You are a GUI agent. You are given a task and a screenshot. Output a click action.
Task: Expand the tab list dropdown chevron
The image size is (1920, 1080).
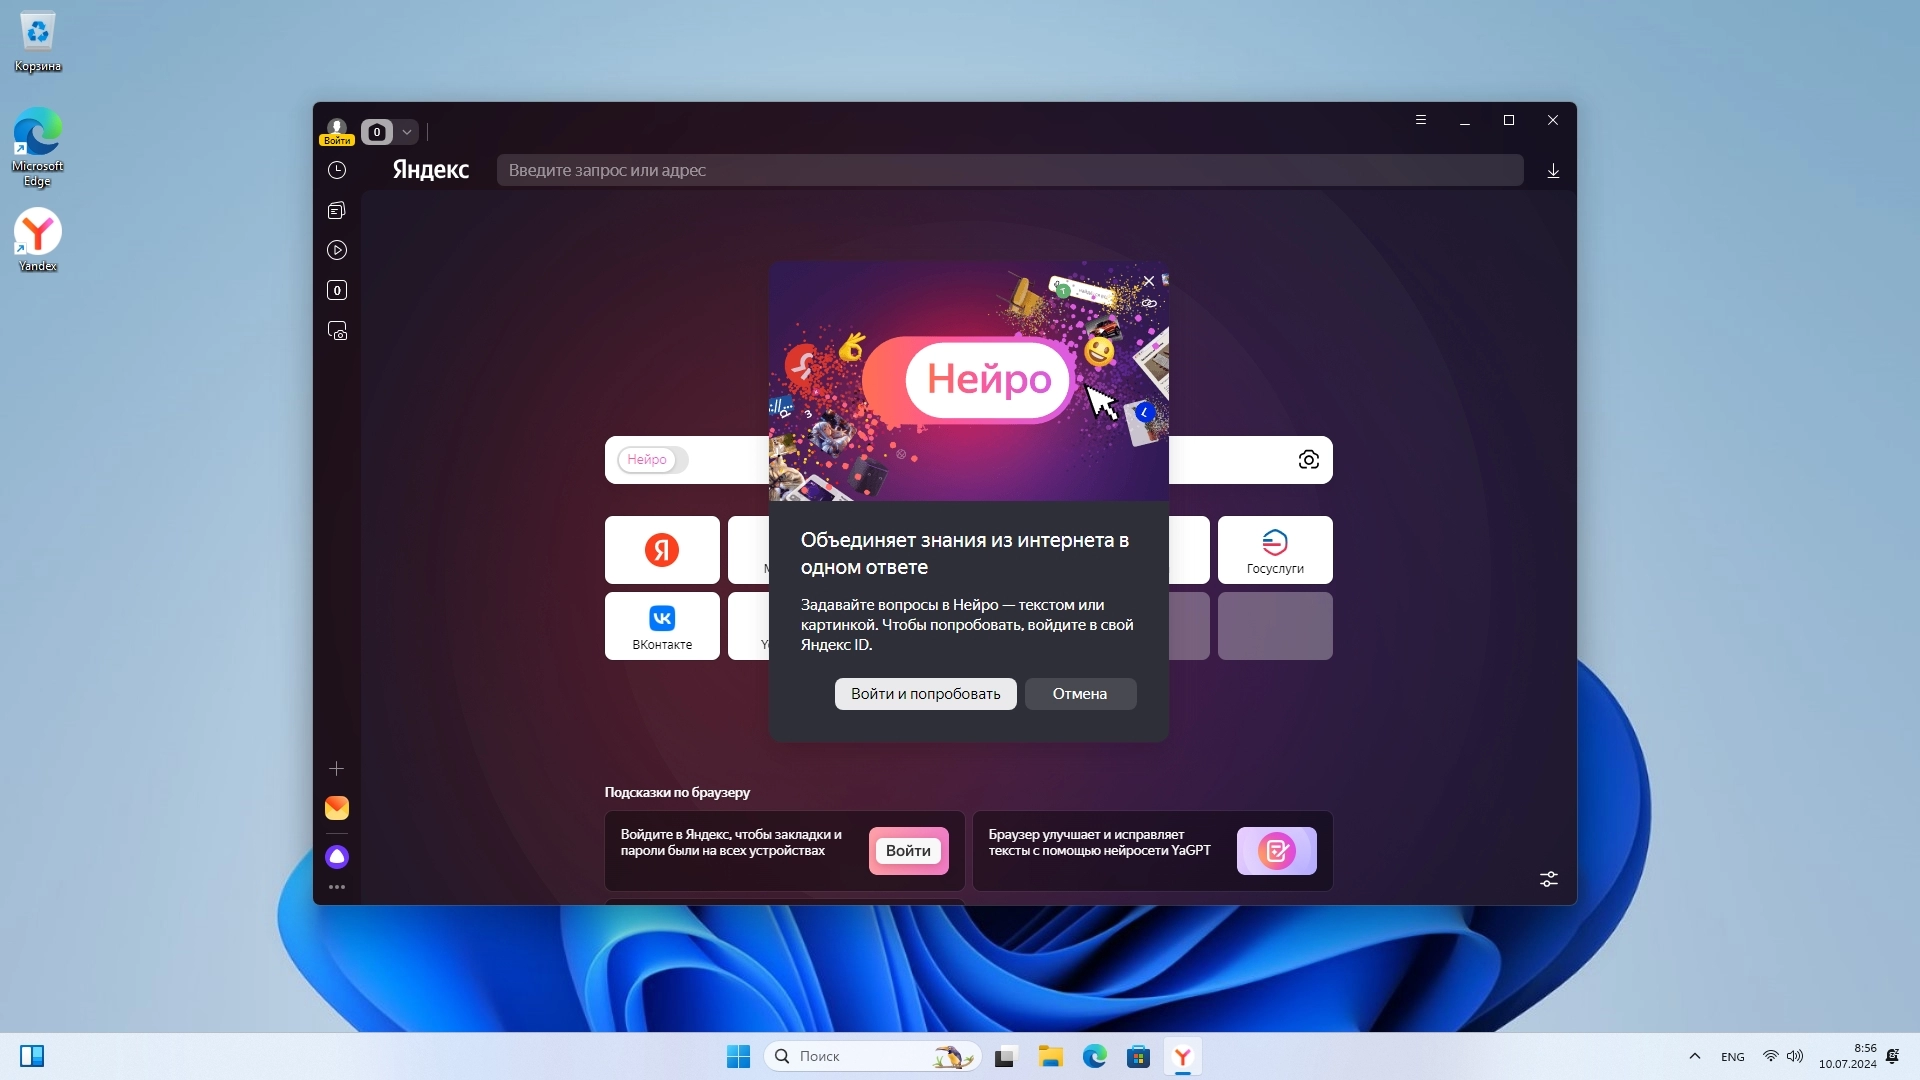[407, 132]
